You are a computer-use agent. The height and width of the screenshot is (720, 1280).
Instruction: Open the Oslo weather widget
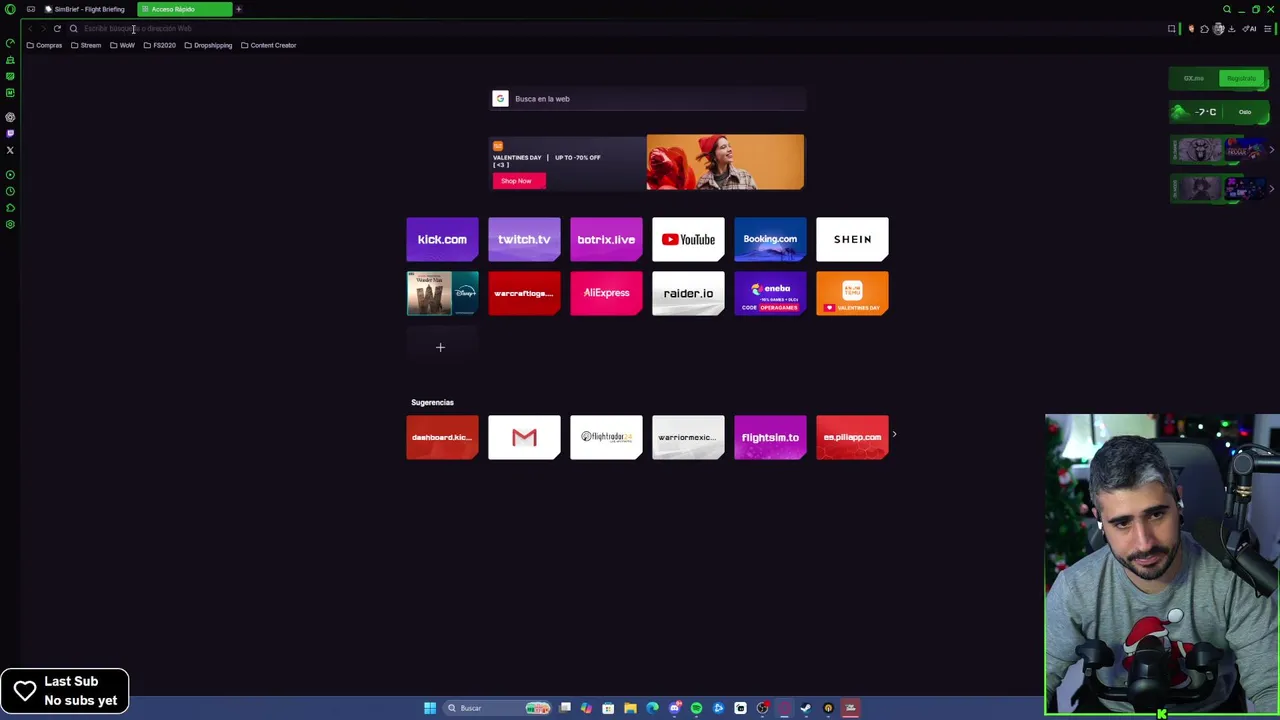point(1219,112)
